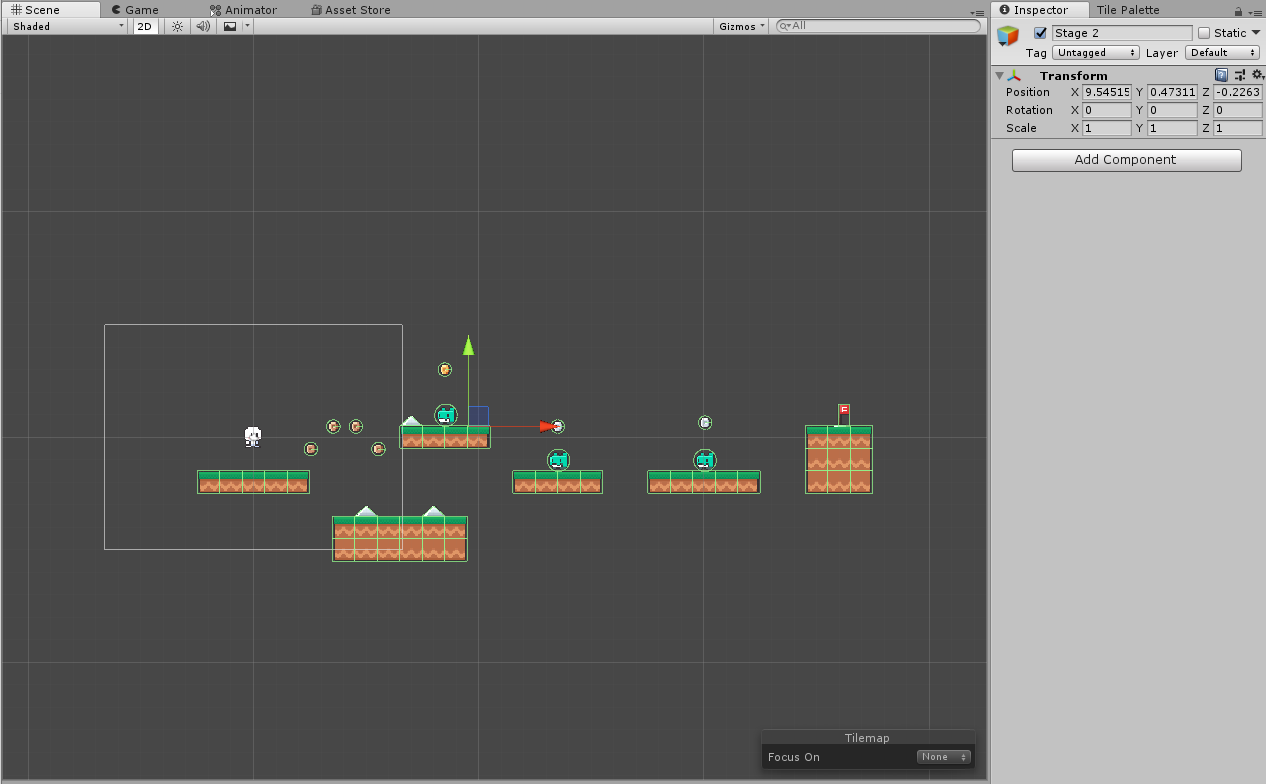Screen dimensions: 1266x784
Task: Select the pale gem above the fourth platform
Action: point(705,423)
